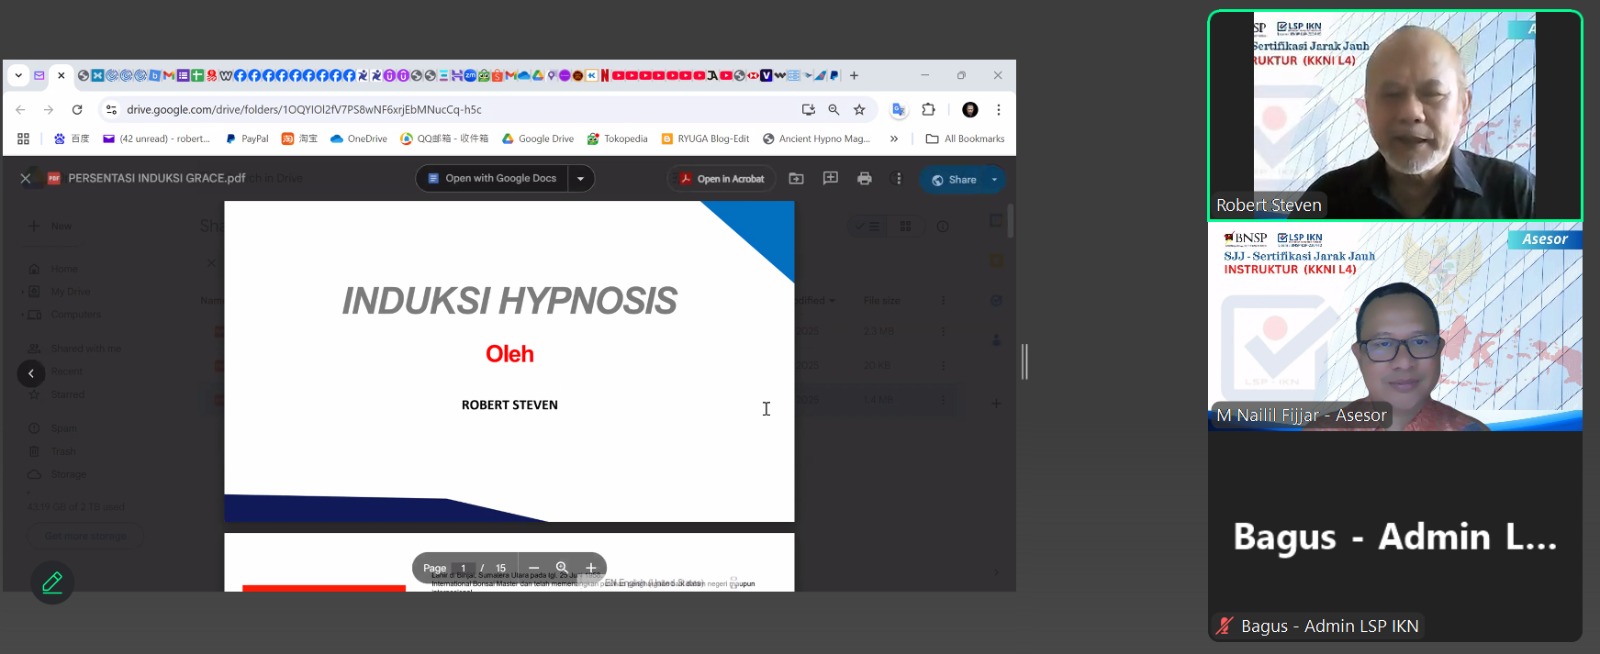Zoom in with the plus button
Viewport: 1600px width, 654px height.
tap(591, 568)
